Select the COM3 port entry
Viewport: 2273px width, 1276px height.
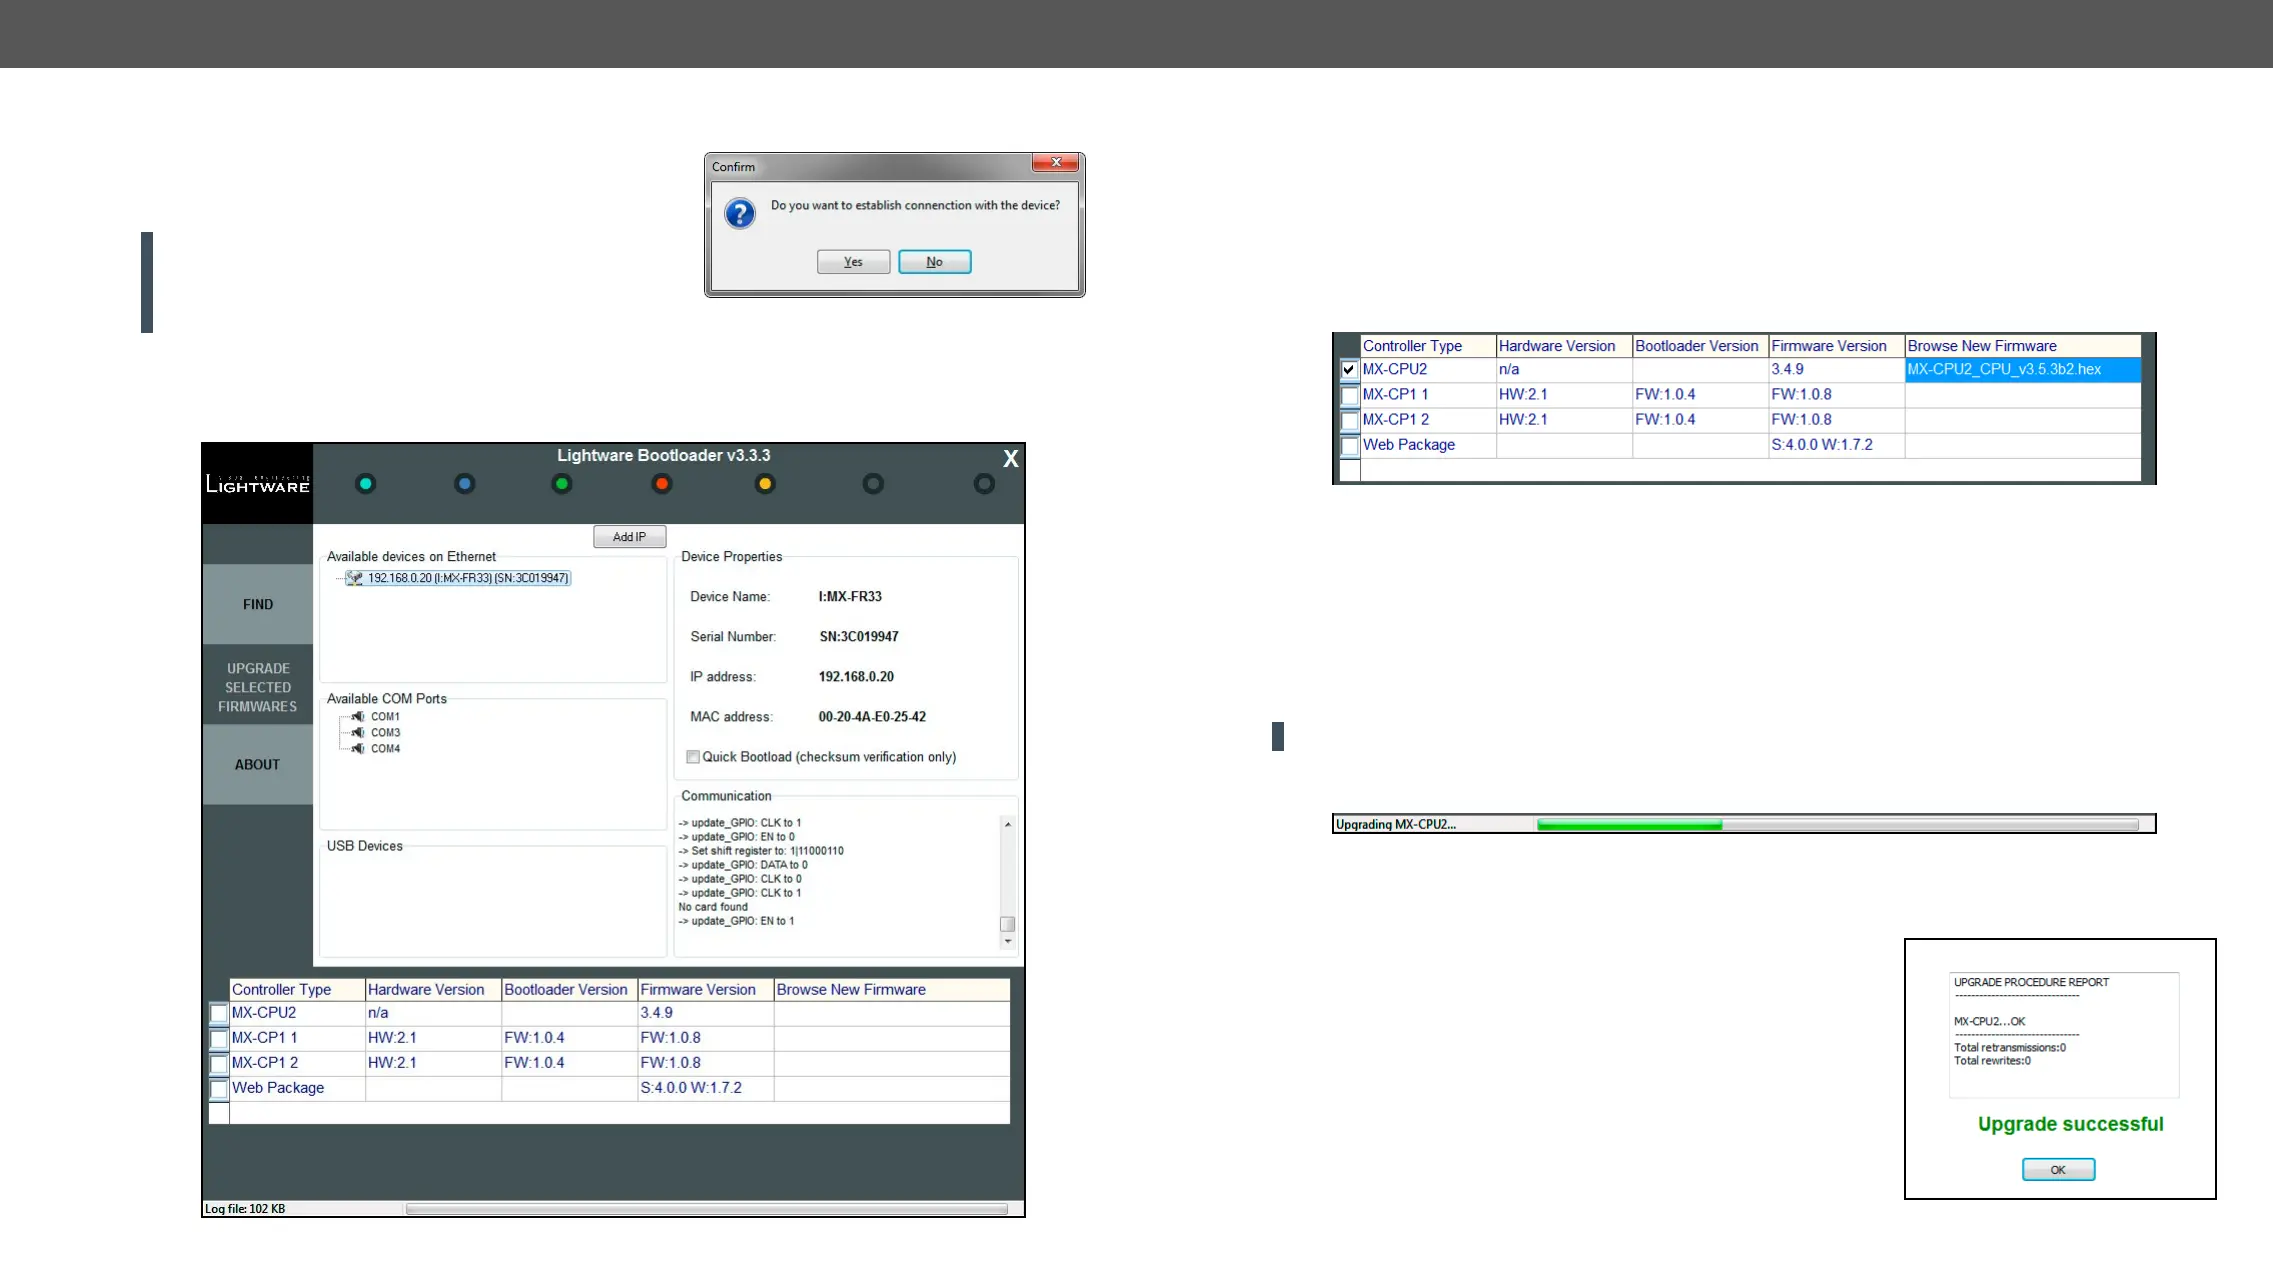click(385, 733)
